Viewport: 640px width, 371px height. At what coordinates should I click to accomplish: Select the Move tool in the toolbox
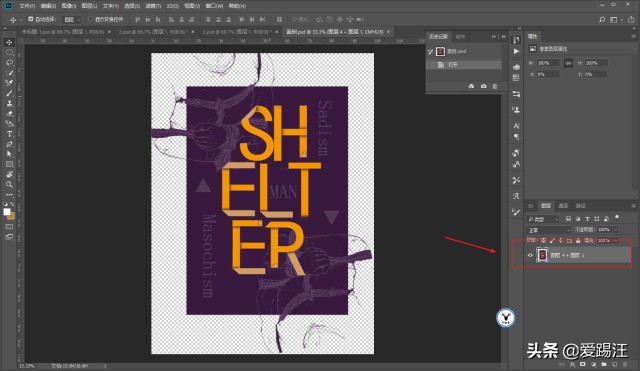point(9,42)
